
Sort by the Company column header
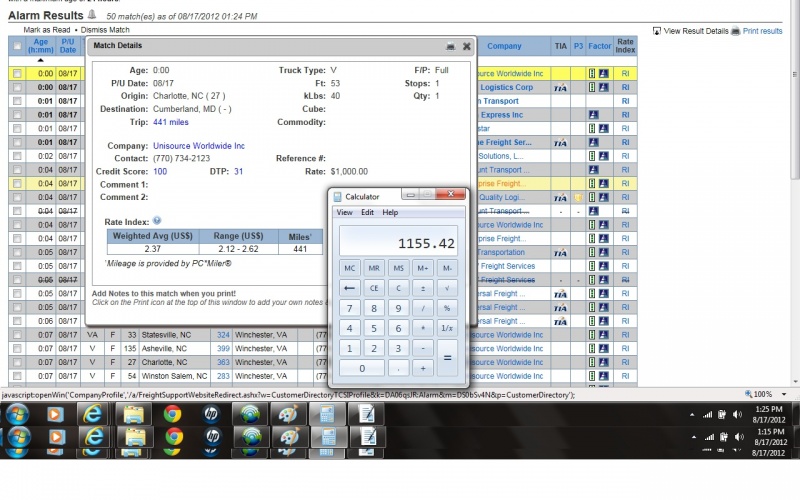504,46
